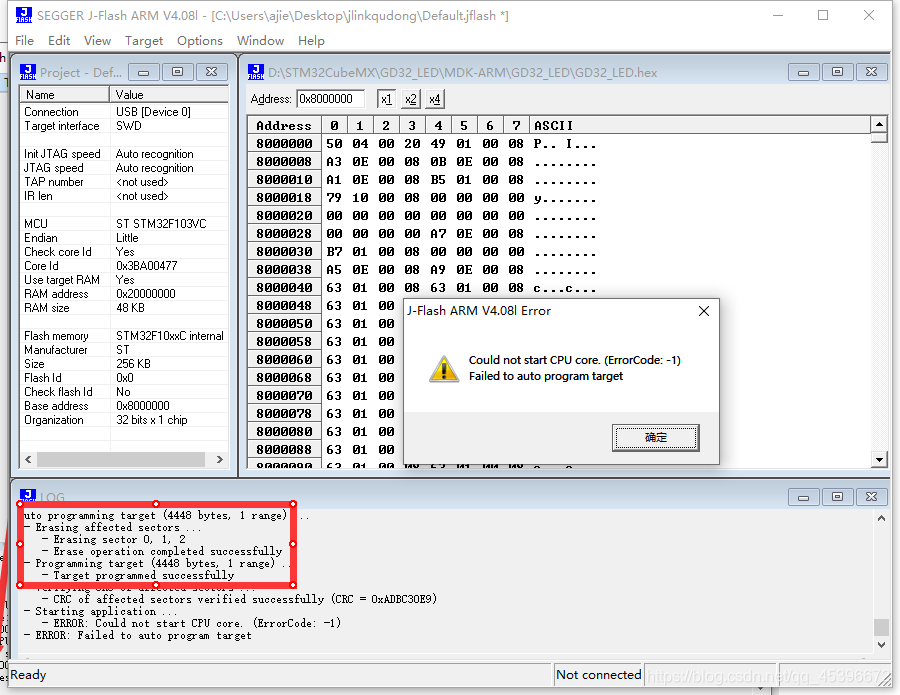Screen dimensions: 900x695
Task: Click the Value column header
Action: [x=169, y=95]
